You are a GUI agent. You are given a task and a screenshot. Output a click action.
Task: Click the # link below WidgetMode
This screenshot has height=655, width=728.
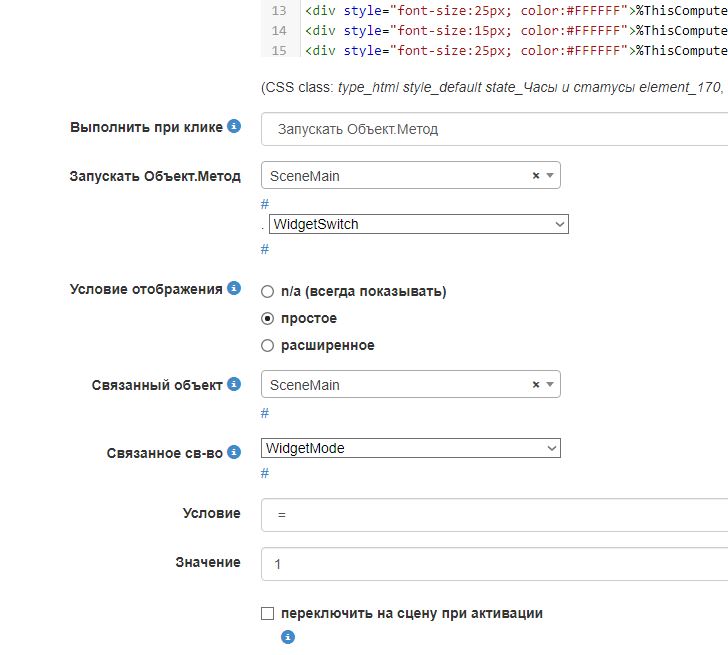click(x=265, y=474)
